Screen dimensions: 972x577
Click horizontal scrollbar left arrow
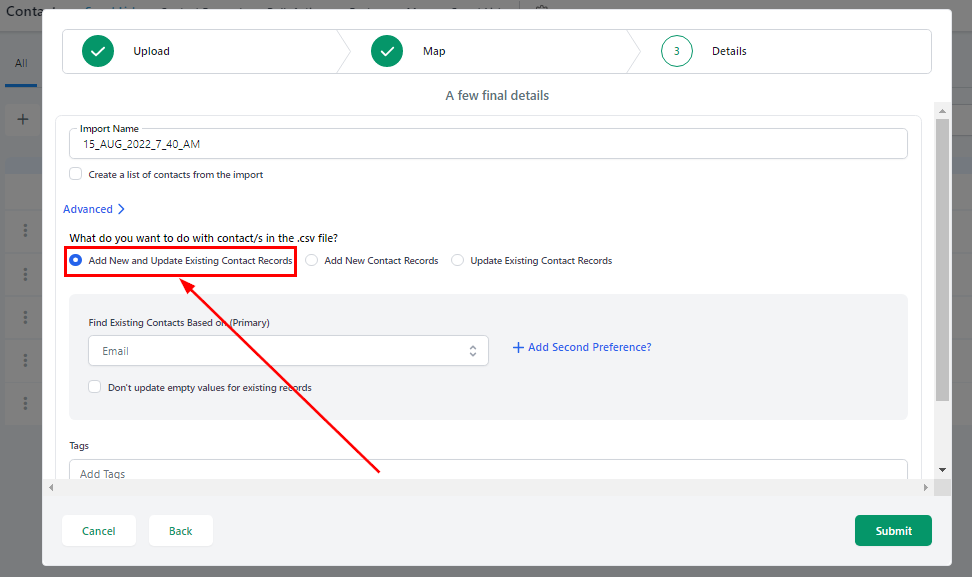51,488
